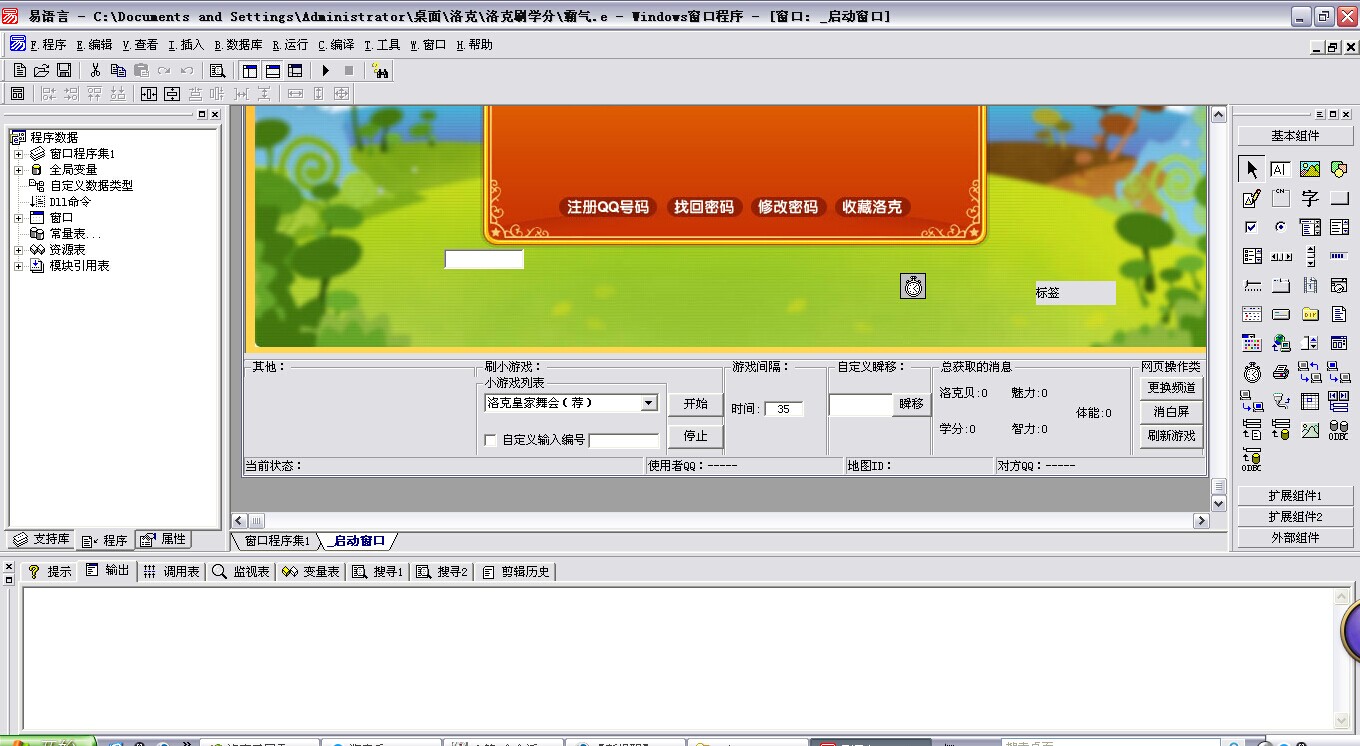Open the 外部组件 component group

(x=1295, y=538)
